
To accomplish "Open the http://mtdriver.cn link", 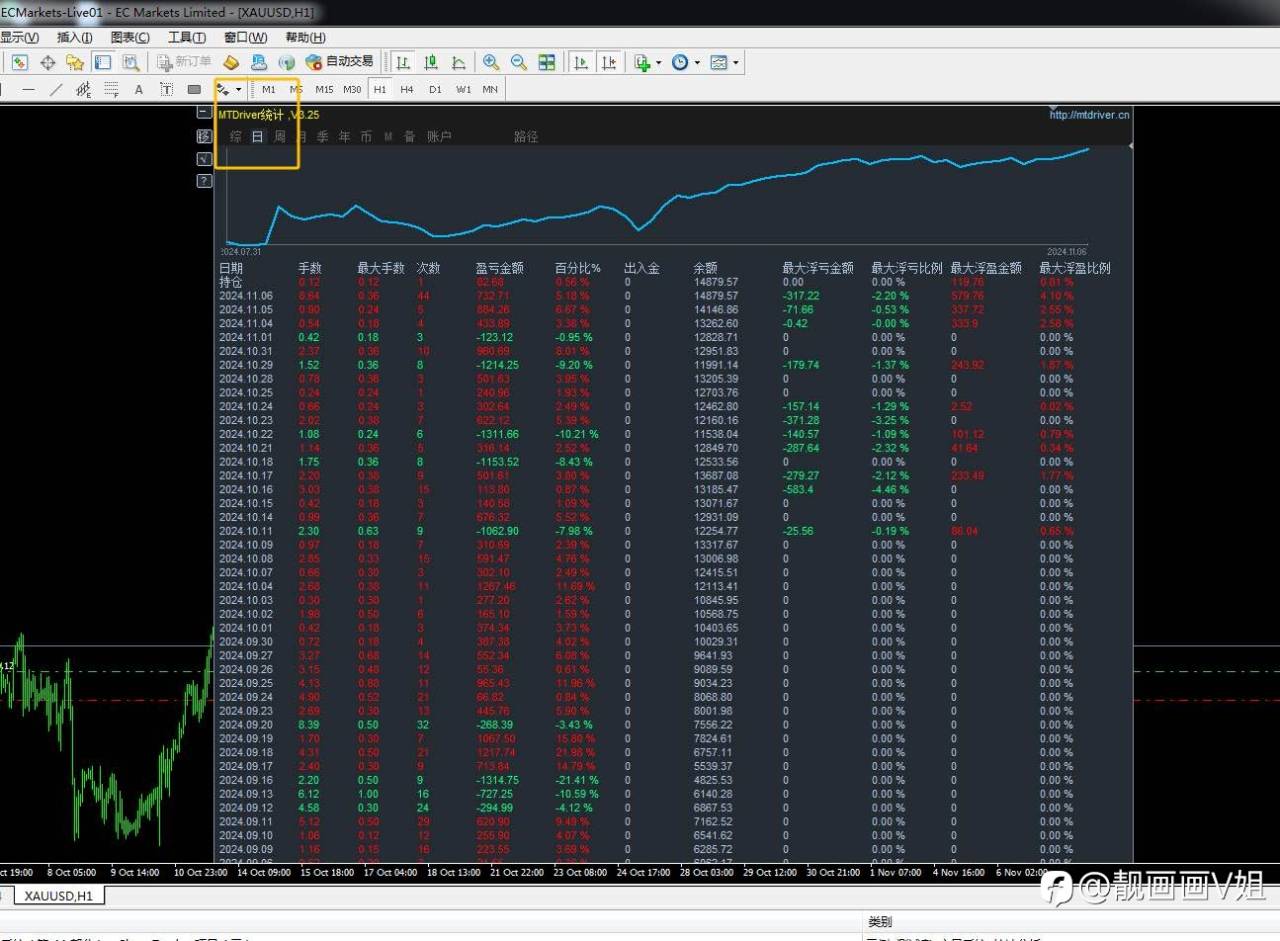I will pyautogui.click(x=1089, y=115).
